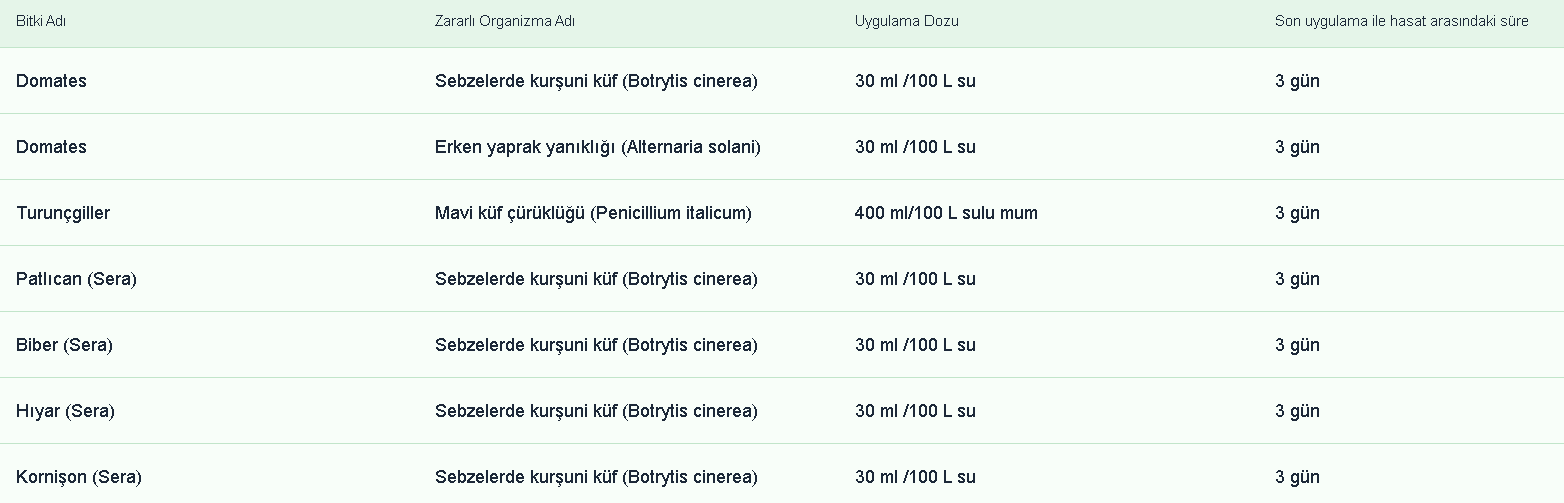Select the Kornişon (Sera) plant cell
The image size is (1564, 503).
point(78,477)
